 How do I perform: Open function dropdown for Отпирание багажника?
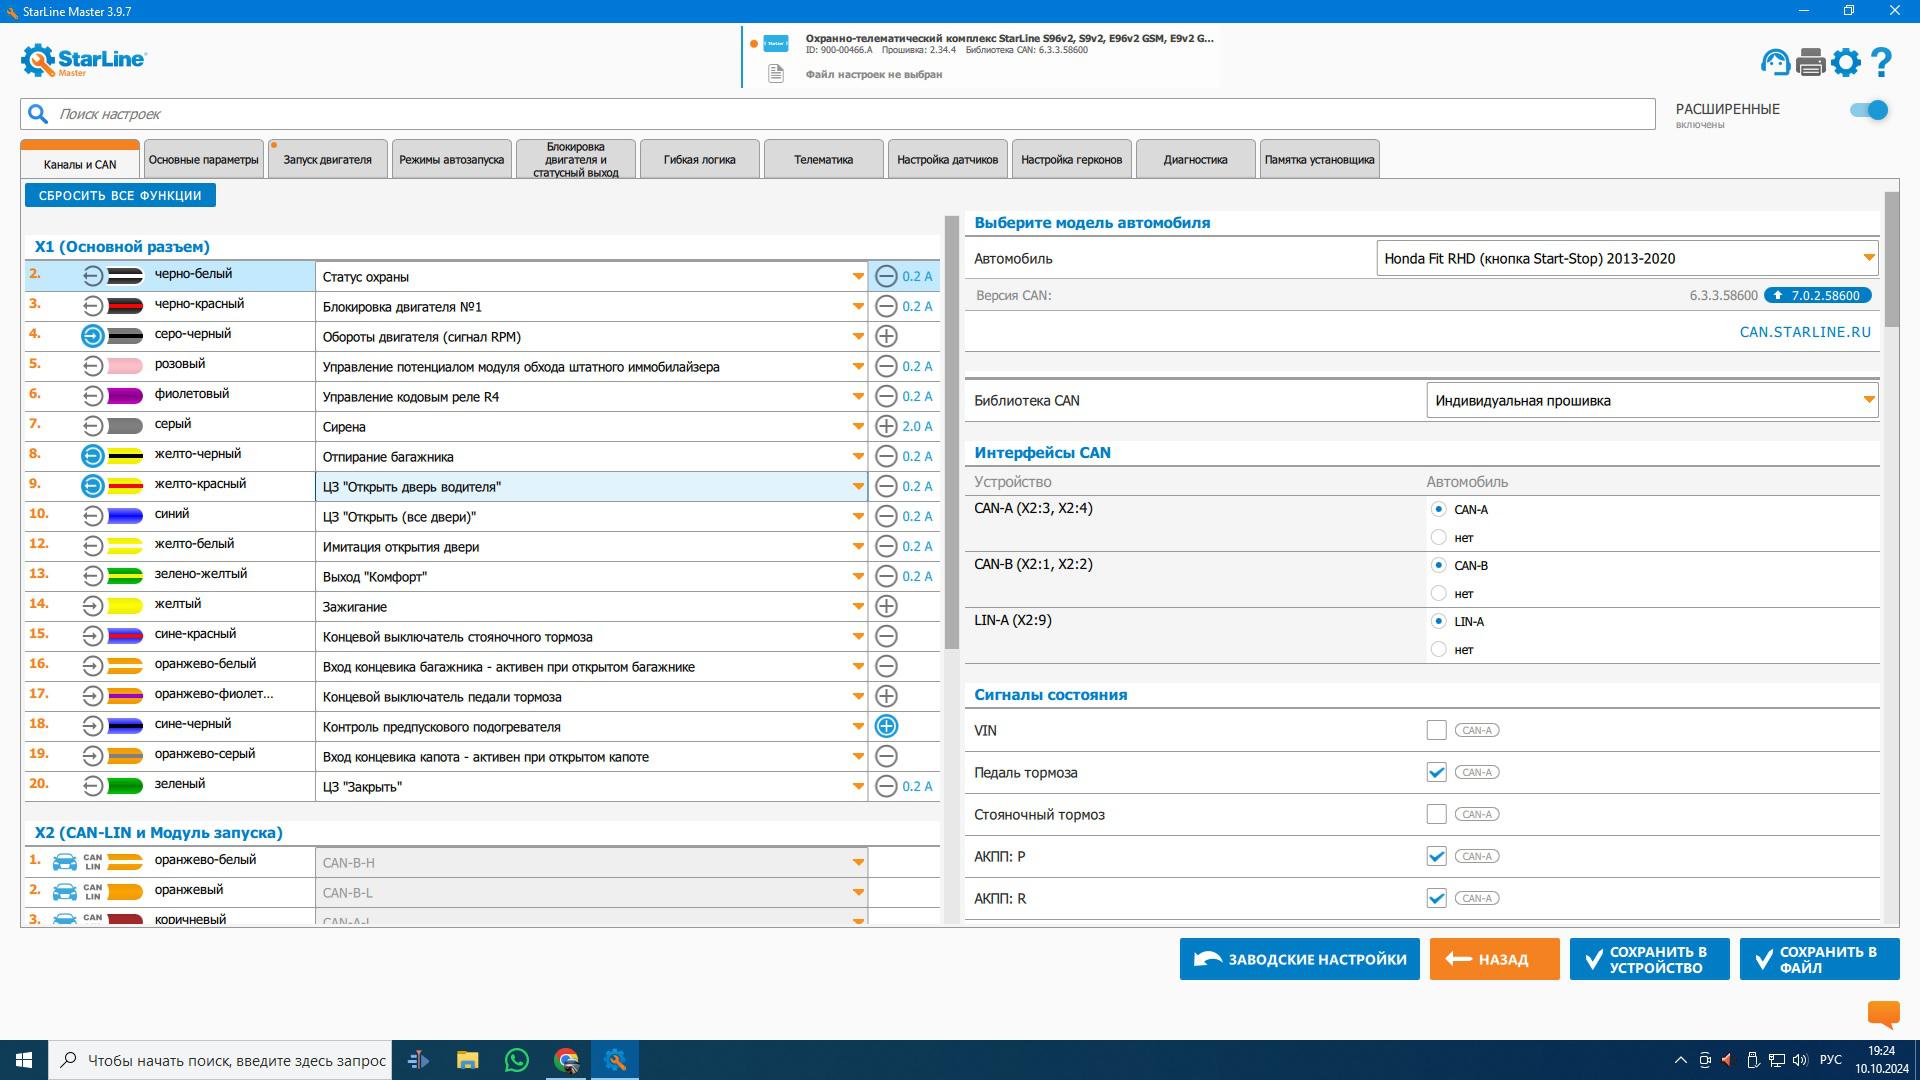click(857, 457)
